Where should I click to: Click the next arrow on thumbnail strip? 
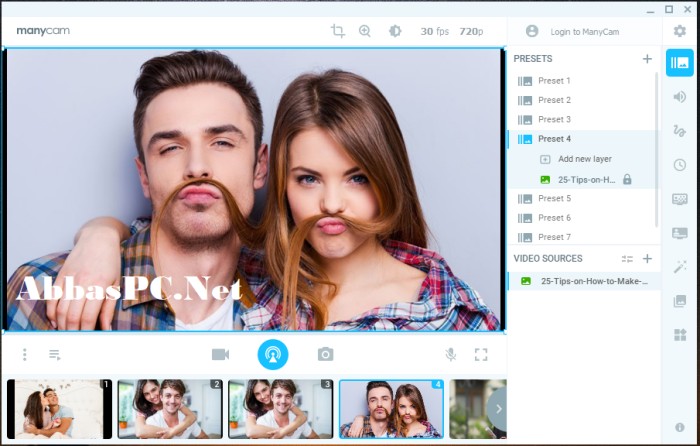(x=498, y=409)
